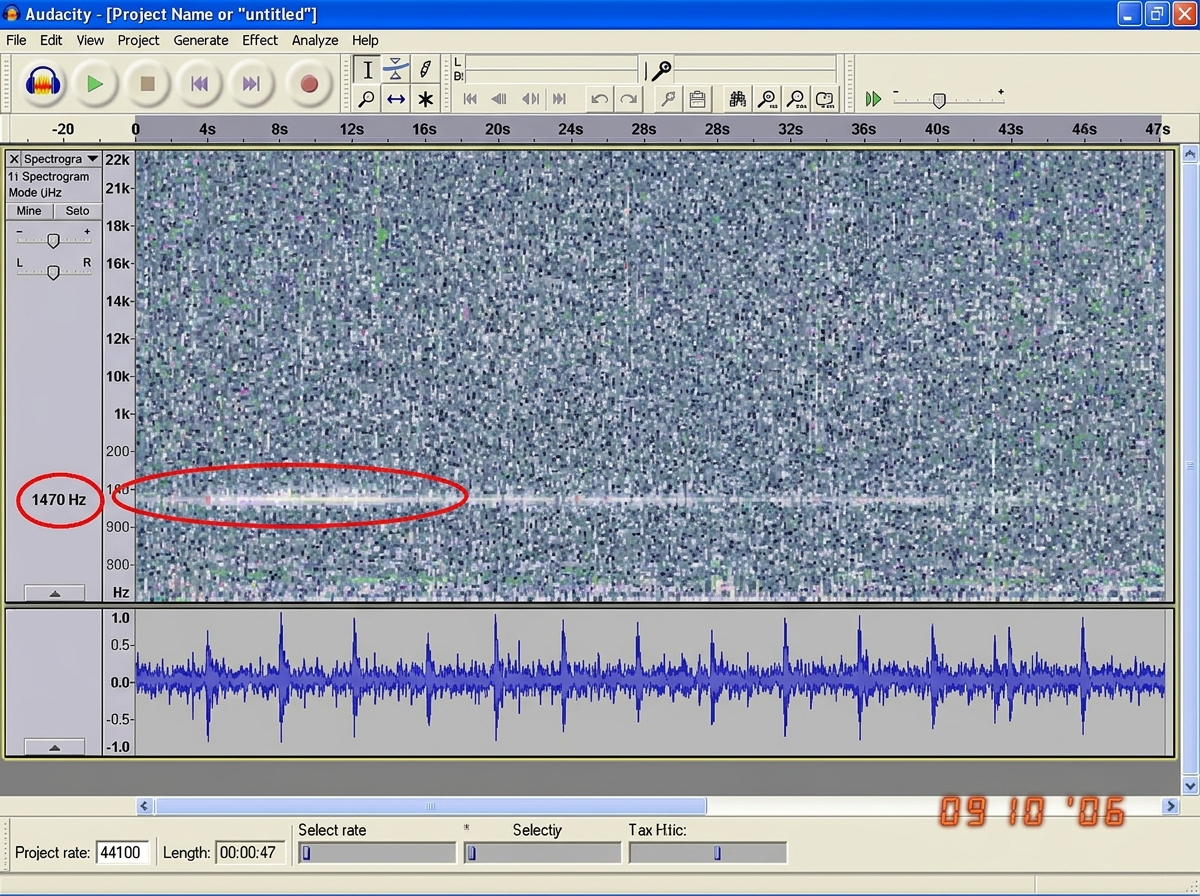Image resolution: width=1200 pixels, height=896 pixels.
Task: Click the Zoom In magnifier icon
Action: (767, 98)
